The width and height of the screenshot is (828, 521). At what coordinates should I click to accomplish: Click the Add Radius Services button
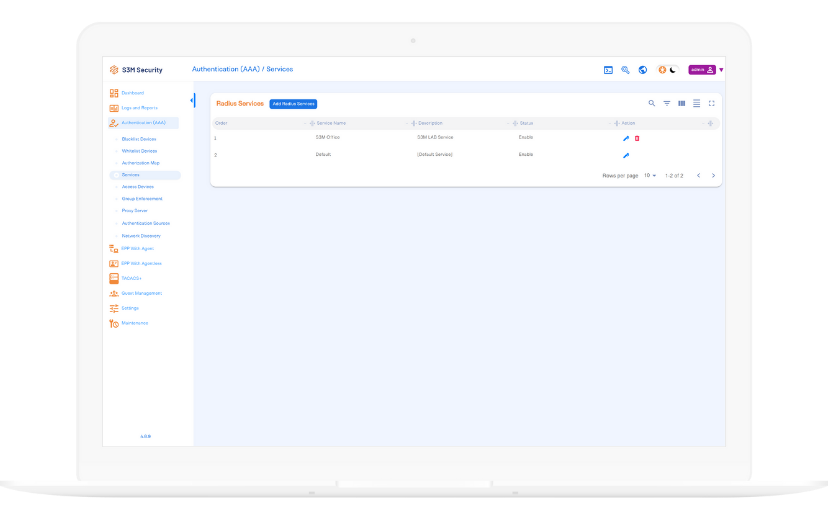tap(293, 103)
